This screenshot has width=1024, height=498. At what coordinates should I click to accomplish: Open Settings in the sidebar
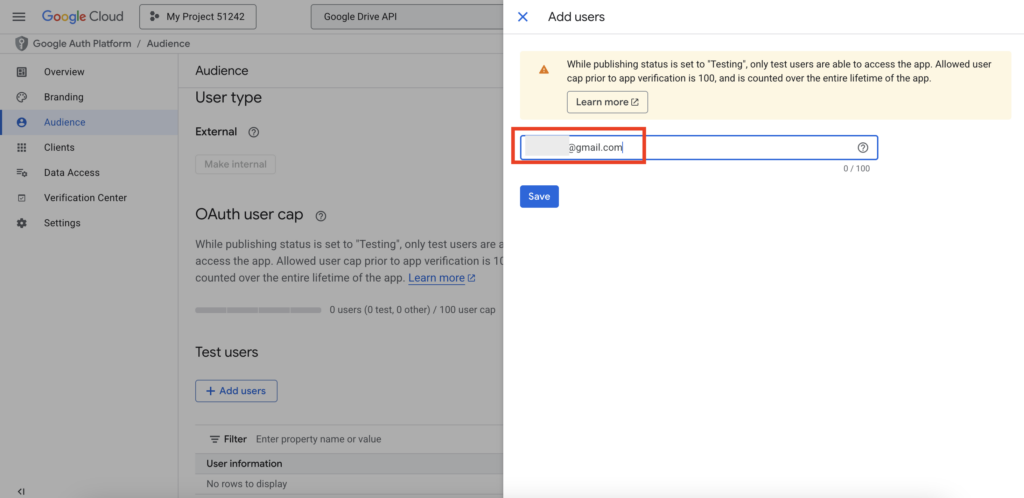coord(62,223)
